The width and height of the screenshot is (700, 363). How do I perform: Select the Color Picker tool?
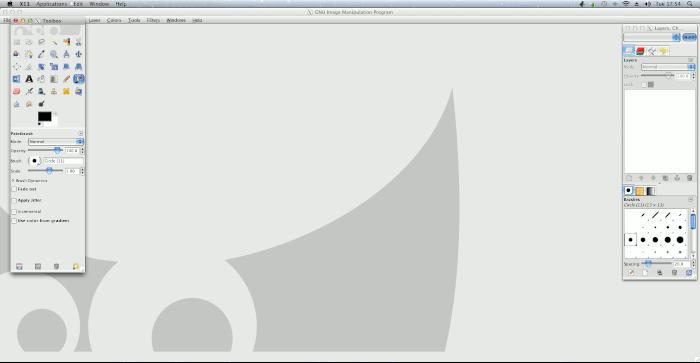[x=42, y=54]
